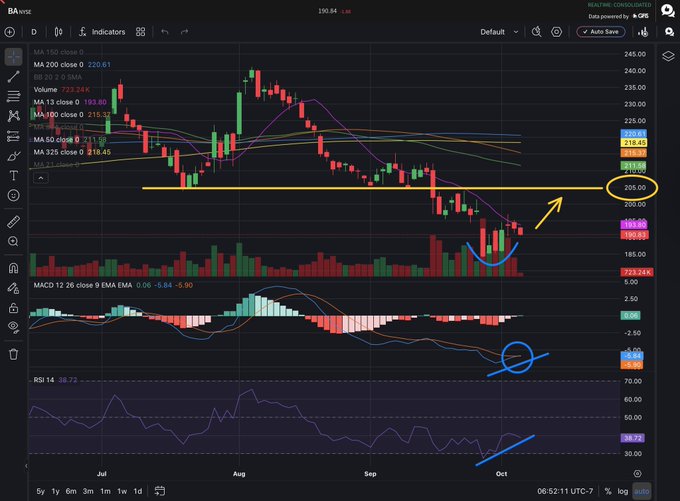Toggle the Auto Save switch
The height and width of the screenshot is (501, 680).
tap(601, 32)
